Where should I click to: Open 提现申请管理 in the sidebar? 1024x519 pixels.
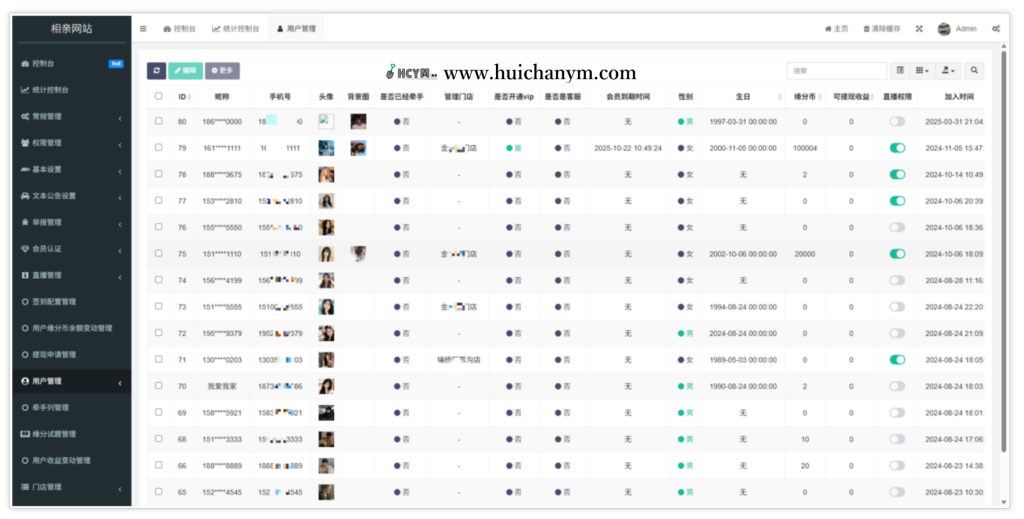coord(68,355)
